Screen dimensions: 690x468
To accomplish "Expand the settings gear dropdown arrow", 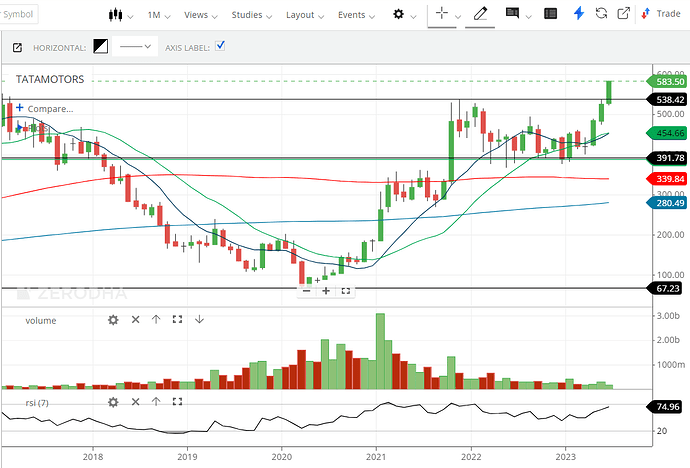I will click(x=413, y=17).
